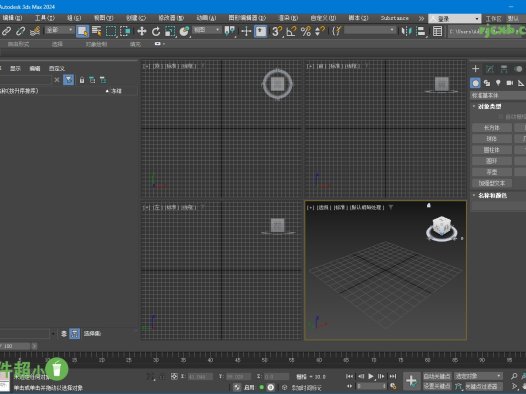
Task: Collapse the 对象类型 rollout
Action: coord(489,107)
